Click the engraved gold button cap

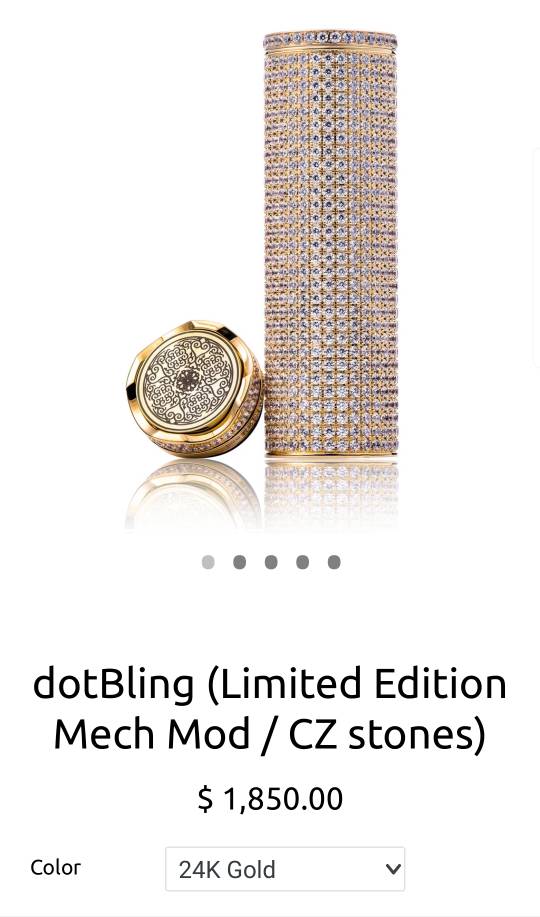click(x=194, y=389)
